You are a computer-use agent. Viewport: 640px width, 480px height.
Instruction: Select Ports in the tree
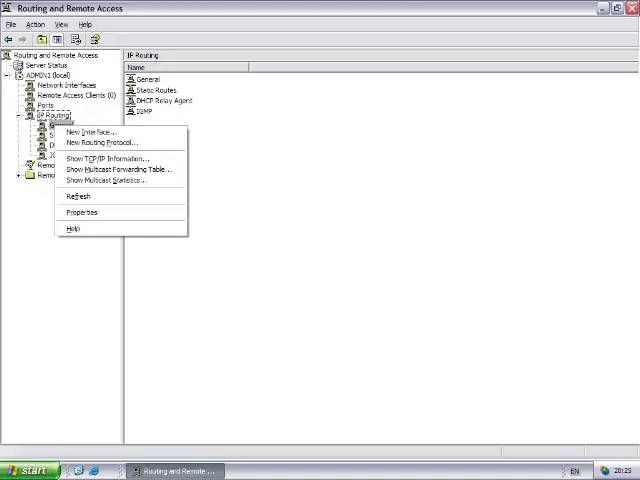[45, 105]
